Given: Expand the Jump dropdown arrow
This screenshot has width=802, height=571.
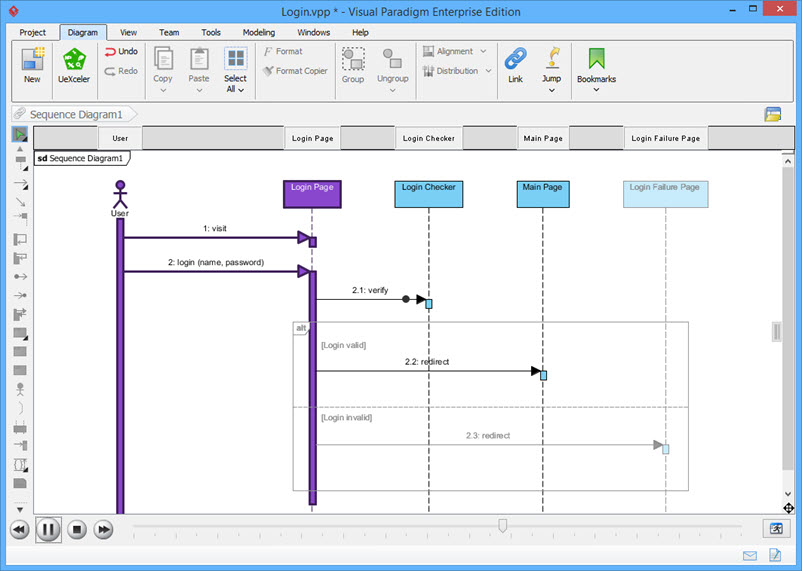Looking at the screenshot, I should click(x=552, y=90).
